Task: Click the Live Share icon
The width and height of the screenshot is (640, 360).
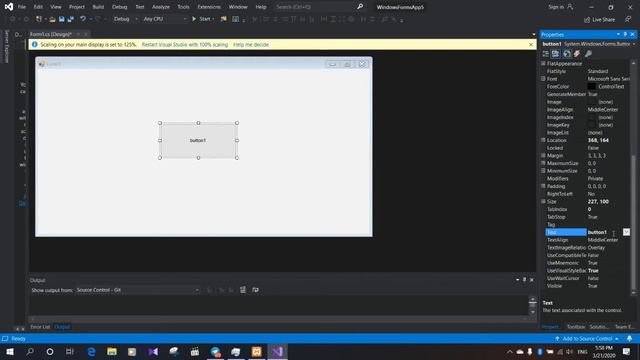Action: pos(600,20)
